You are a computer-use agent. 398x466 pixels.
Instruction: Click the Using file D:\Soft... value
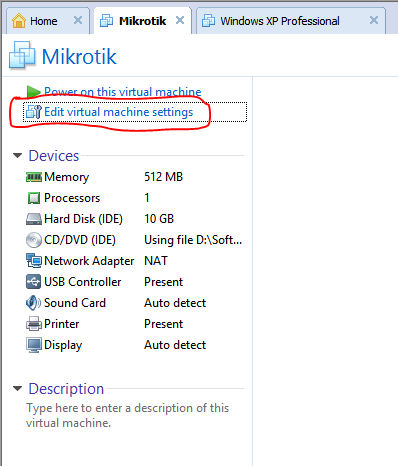193,240
